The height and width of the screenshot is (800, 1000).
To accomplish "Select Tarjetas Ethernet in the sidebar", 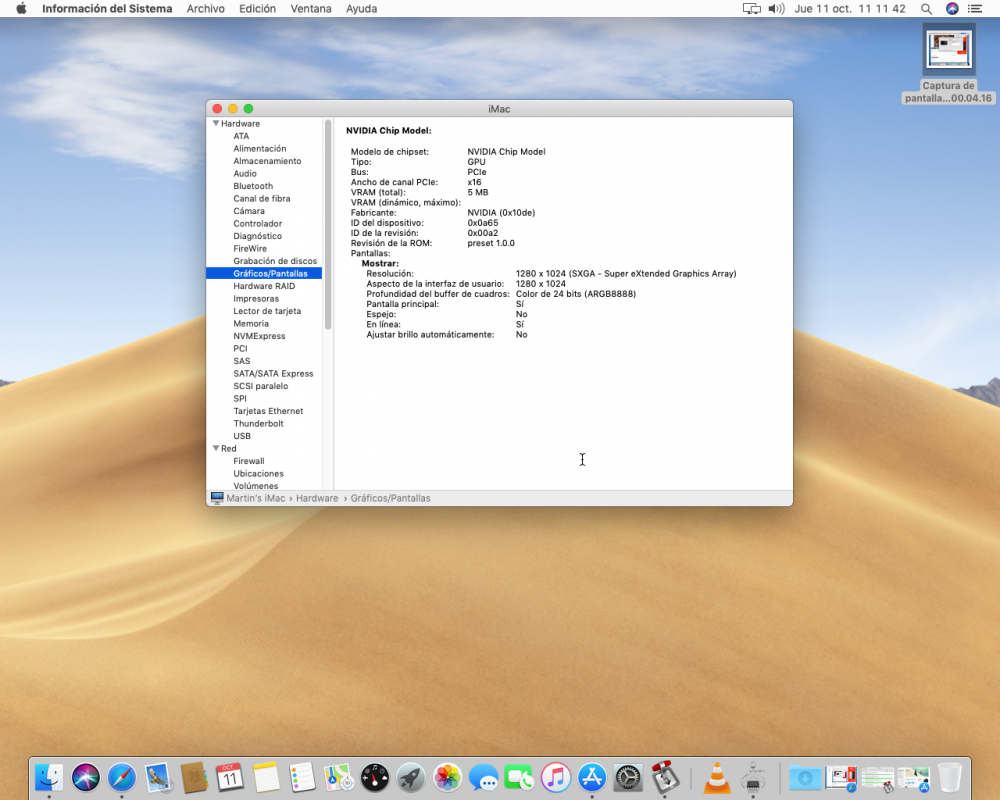I will (268, 411).
